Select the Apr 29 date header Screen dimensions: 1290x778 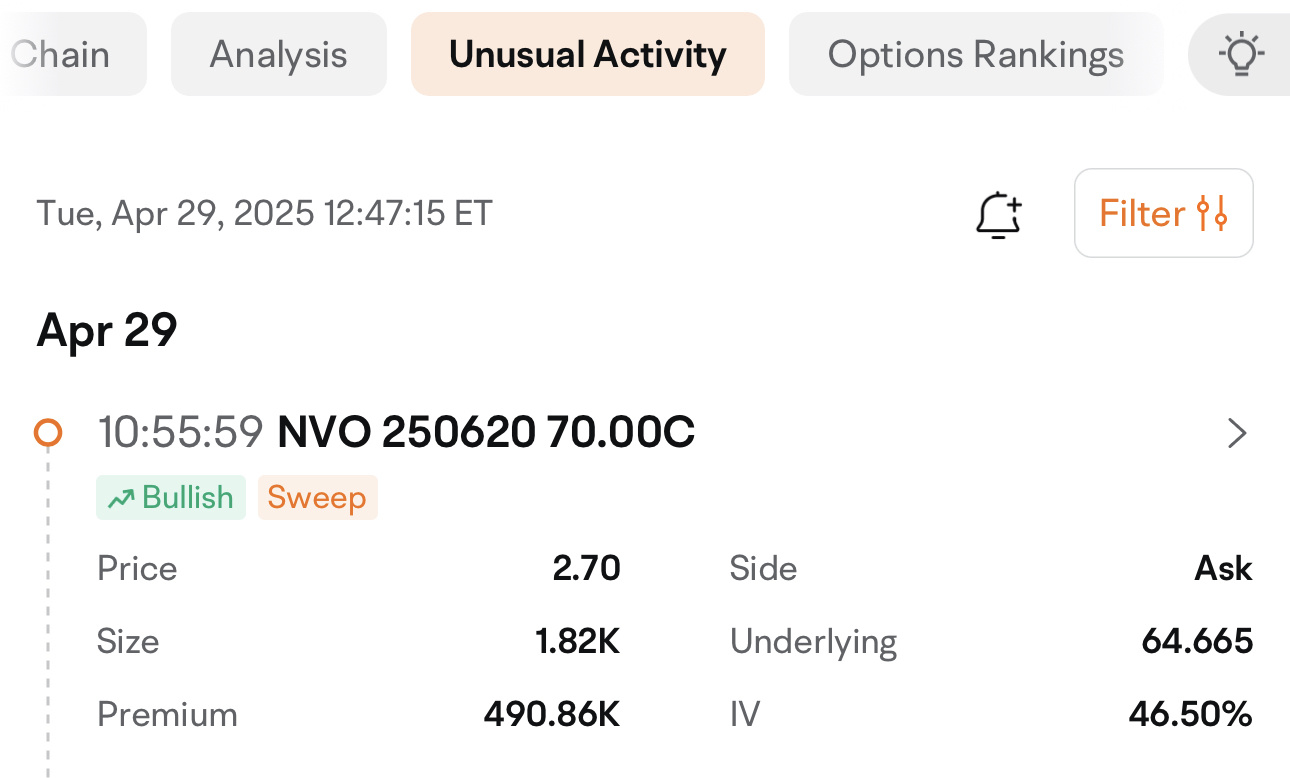point(107,329)
